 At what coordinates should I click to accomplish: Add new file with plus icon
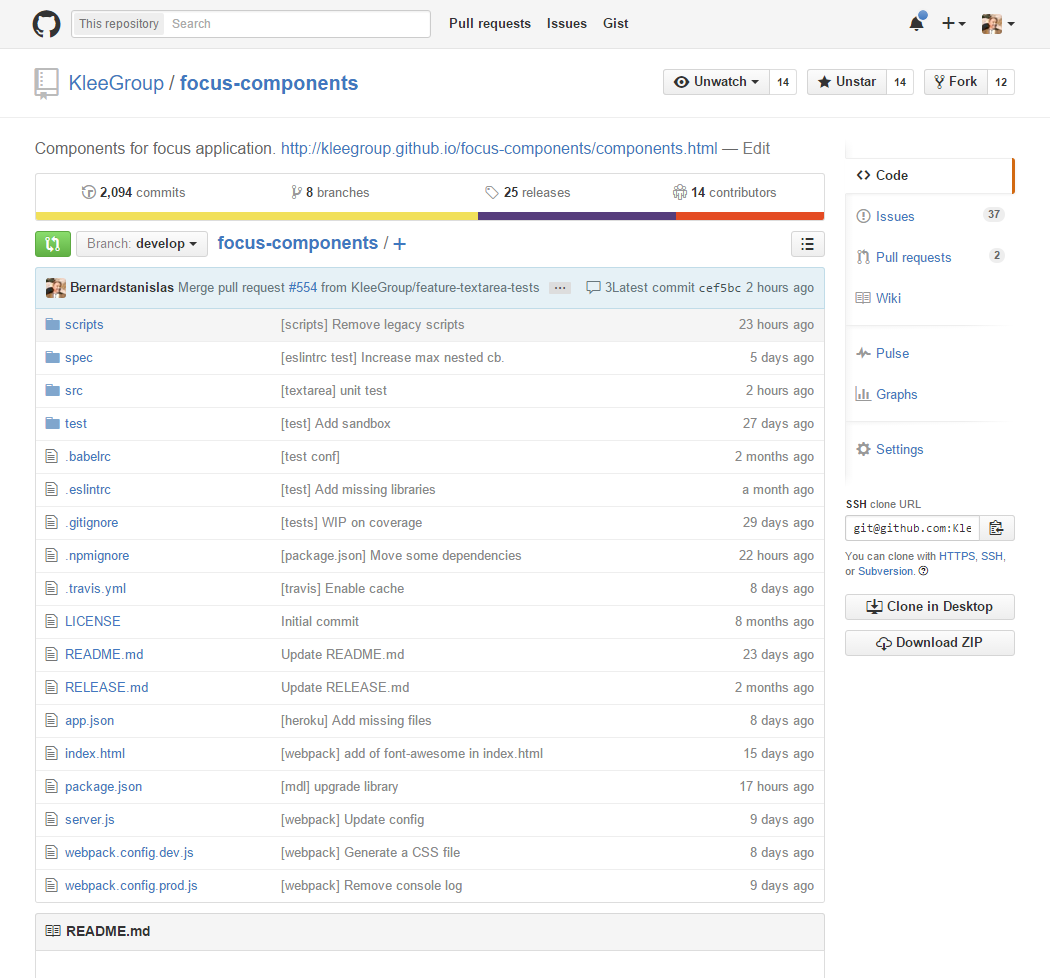(x=400, y=244)
